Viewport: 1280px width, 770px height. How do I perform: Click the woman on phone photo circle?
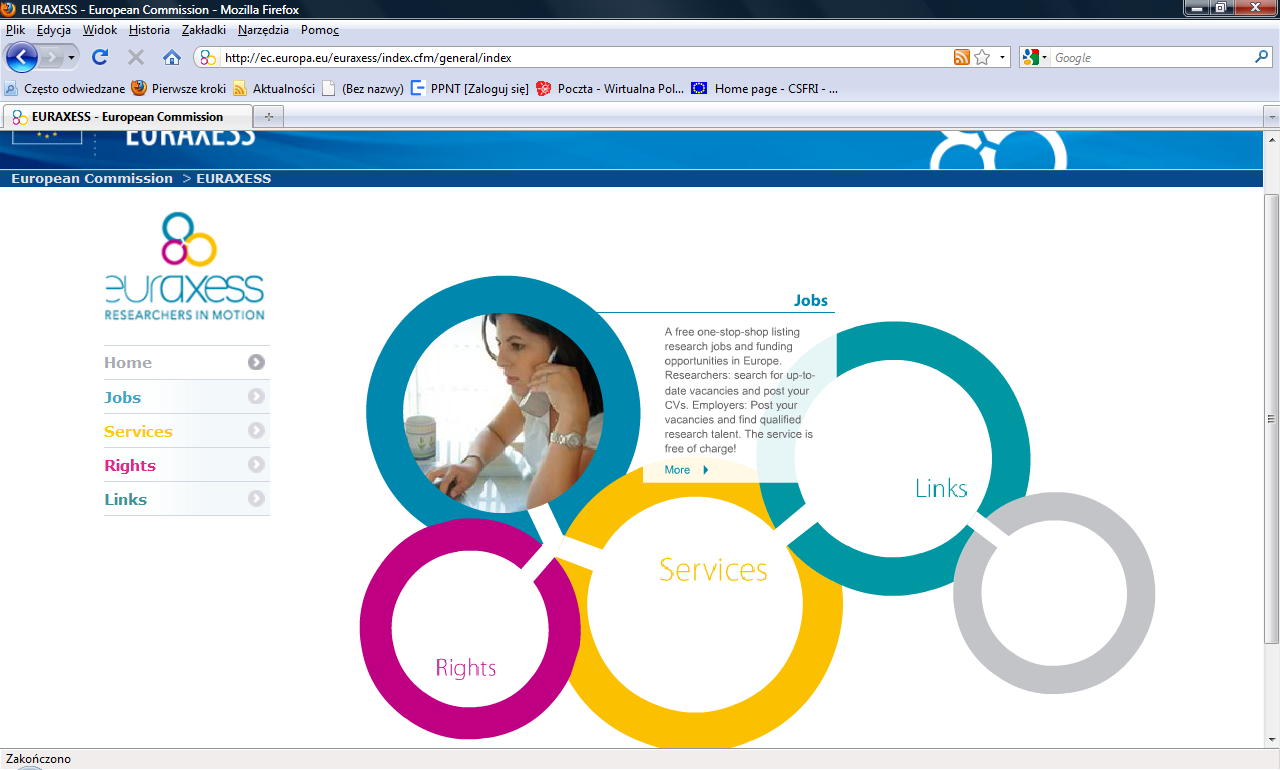503,413
